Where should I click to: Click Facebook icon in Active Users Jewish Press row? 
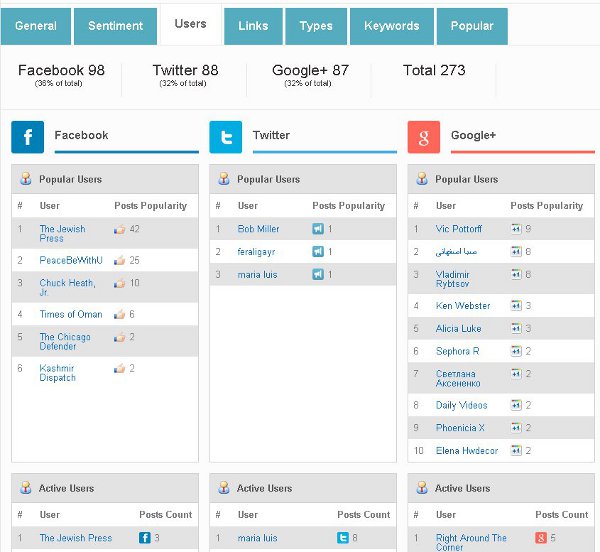(145, 537)
